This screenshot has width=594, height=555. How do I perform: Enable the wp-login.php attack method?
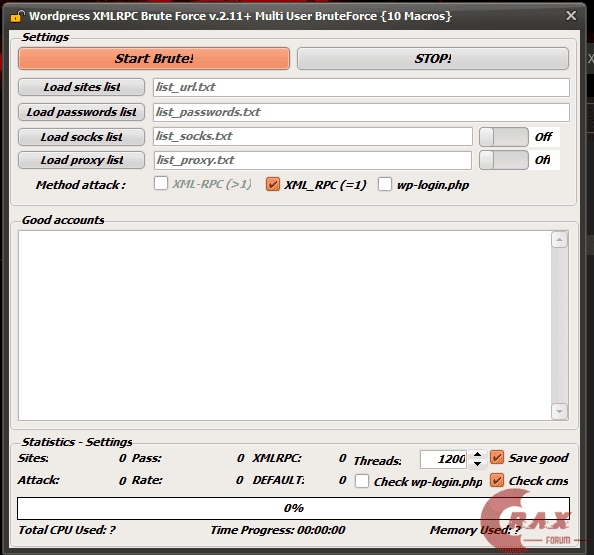tap(385, 184)
